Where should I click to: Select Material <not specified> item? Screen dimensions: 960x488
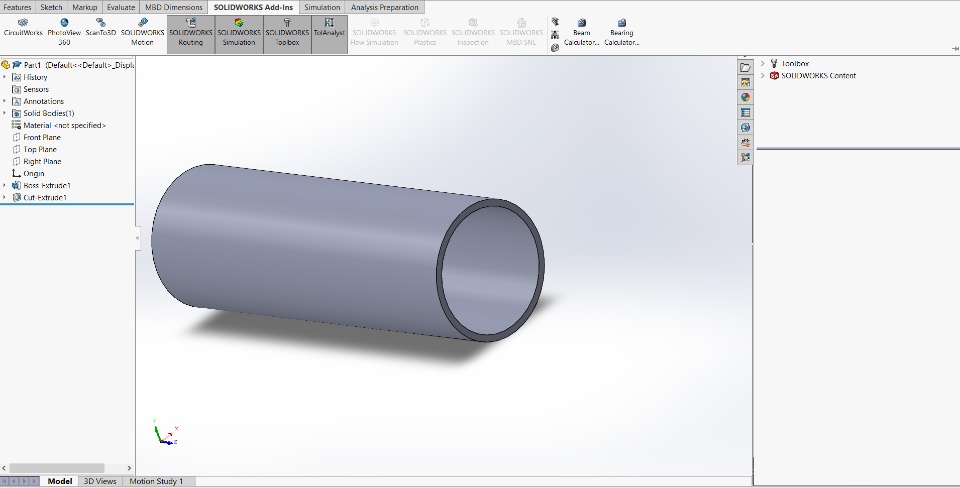(59, 126)
